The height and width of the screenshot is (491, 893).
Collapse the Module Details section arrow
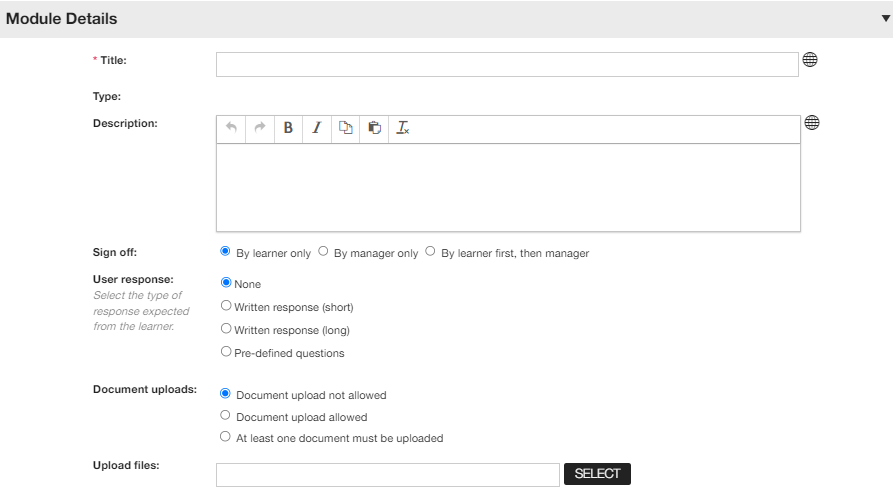[x=886, y=18]
